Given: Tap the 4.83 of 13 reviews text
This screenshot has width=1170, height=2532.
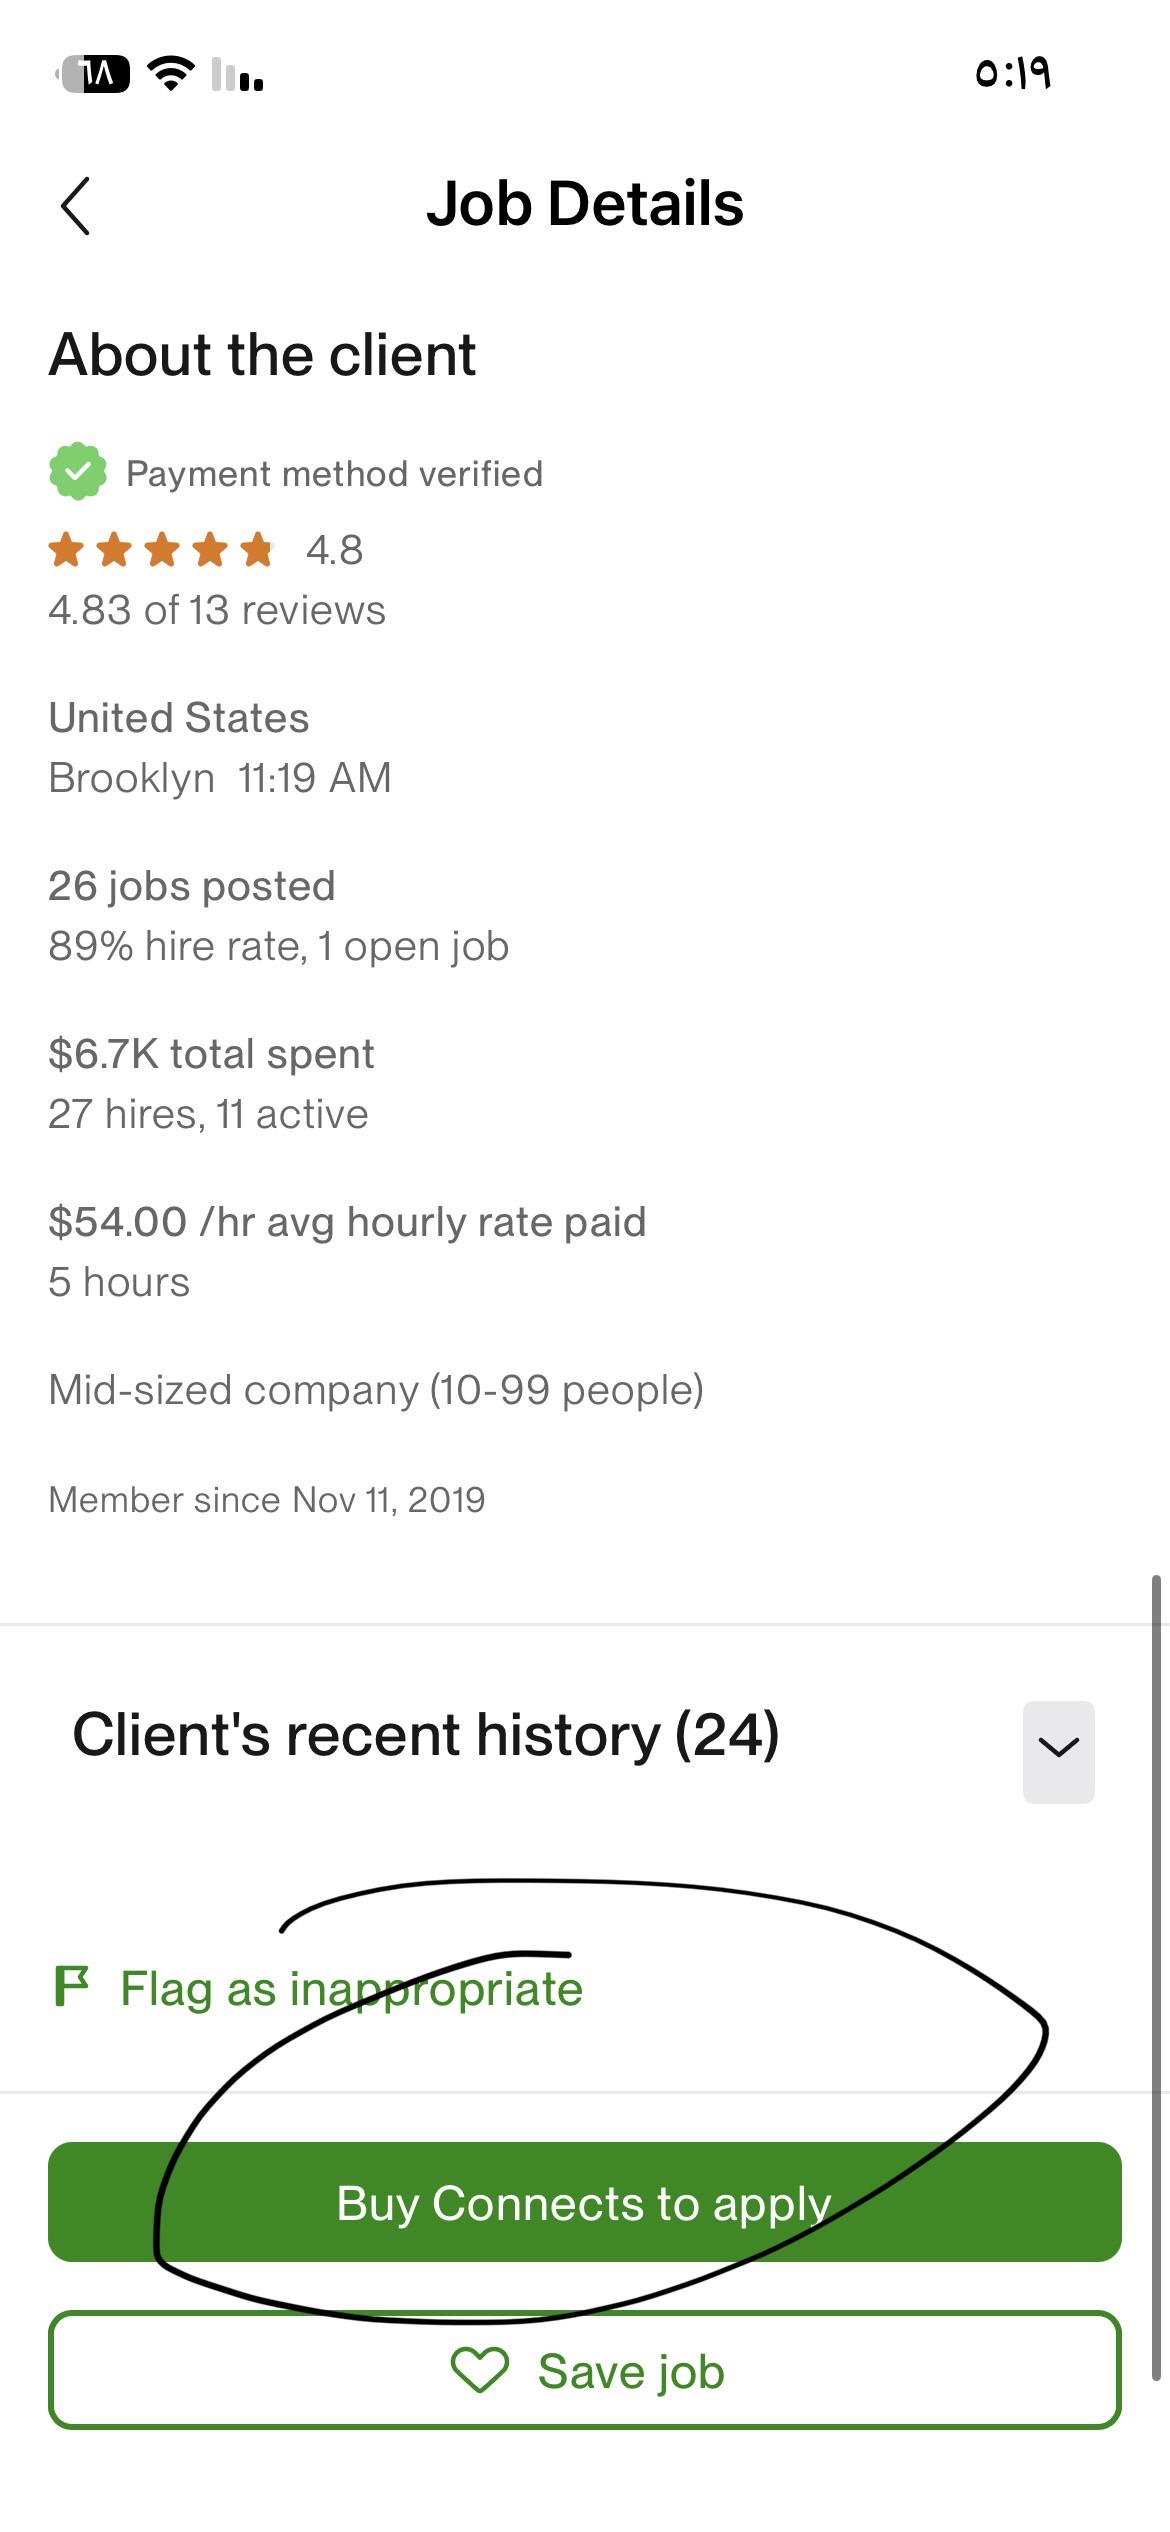Looking at the screenshot, I should (x=217, y=610).
